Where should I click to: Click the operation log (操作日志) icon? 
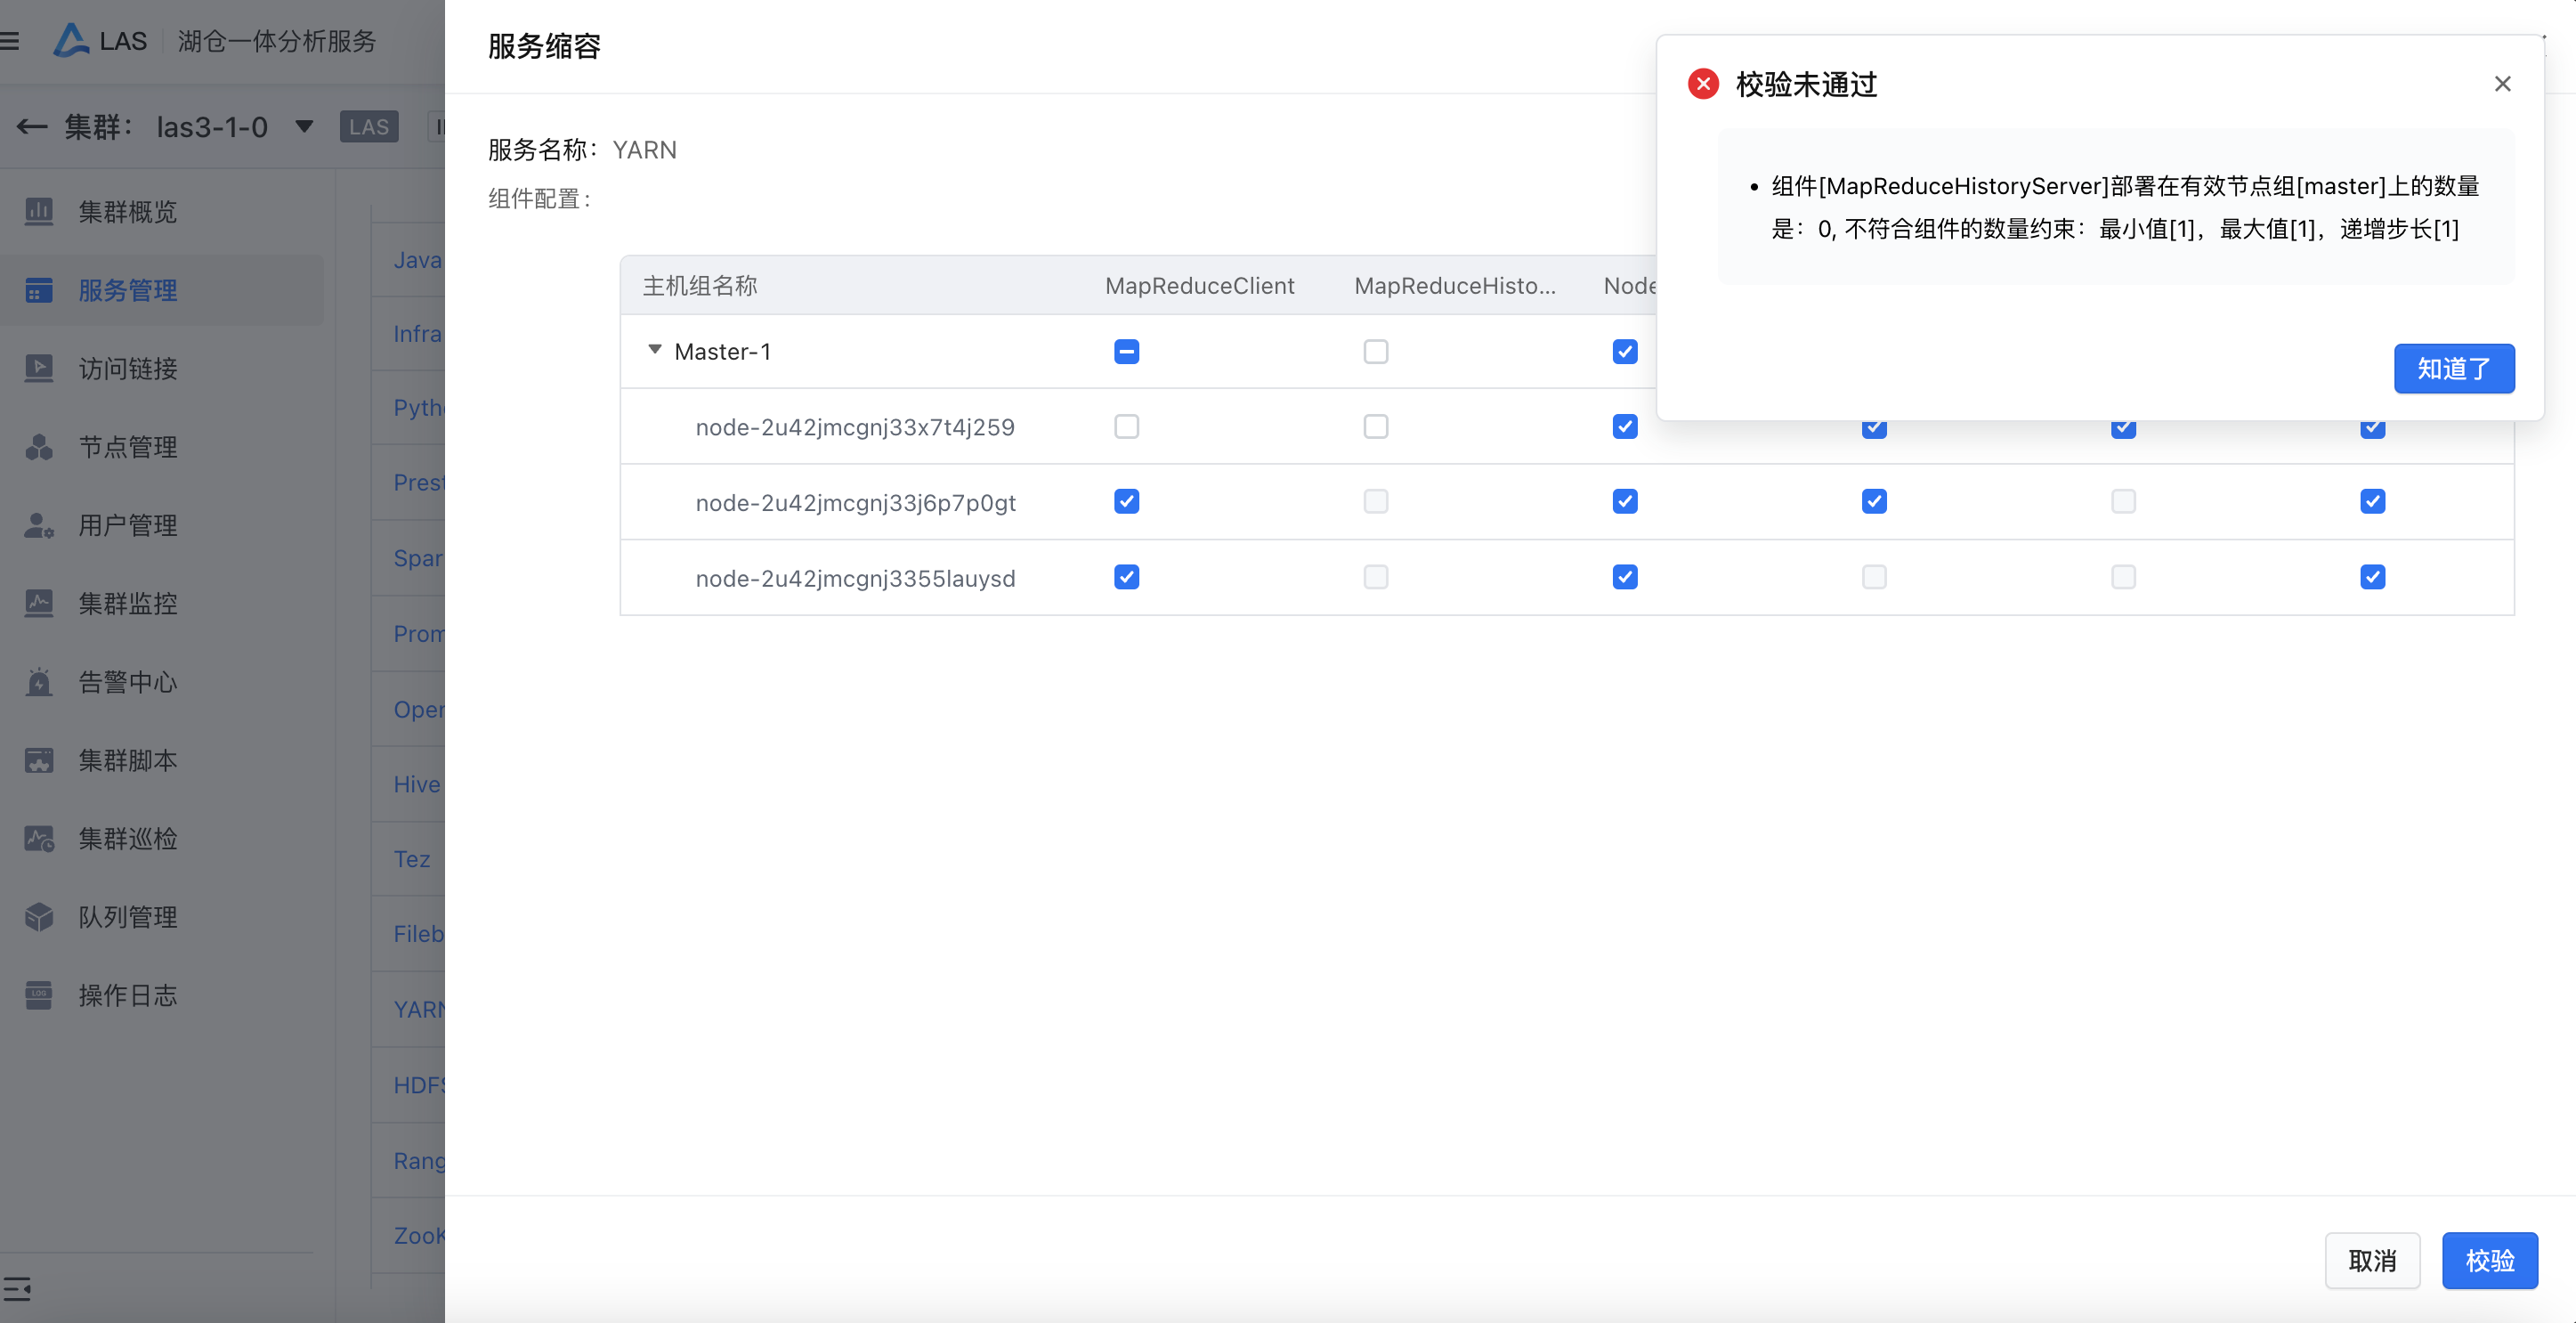[x=39, y=995]
